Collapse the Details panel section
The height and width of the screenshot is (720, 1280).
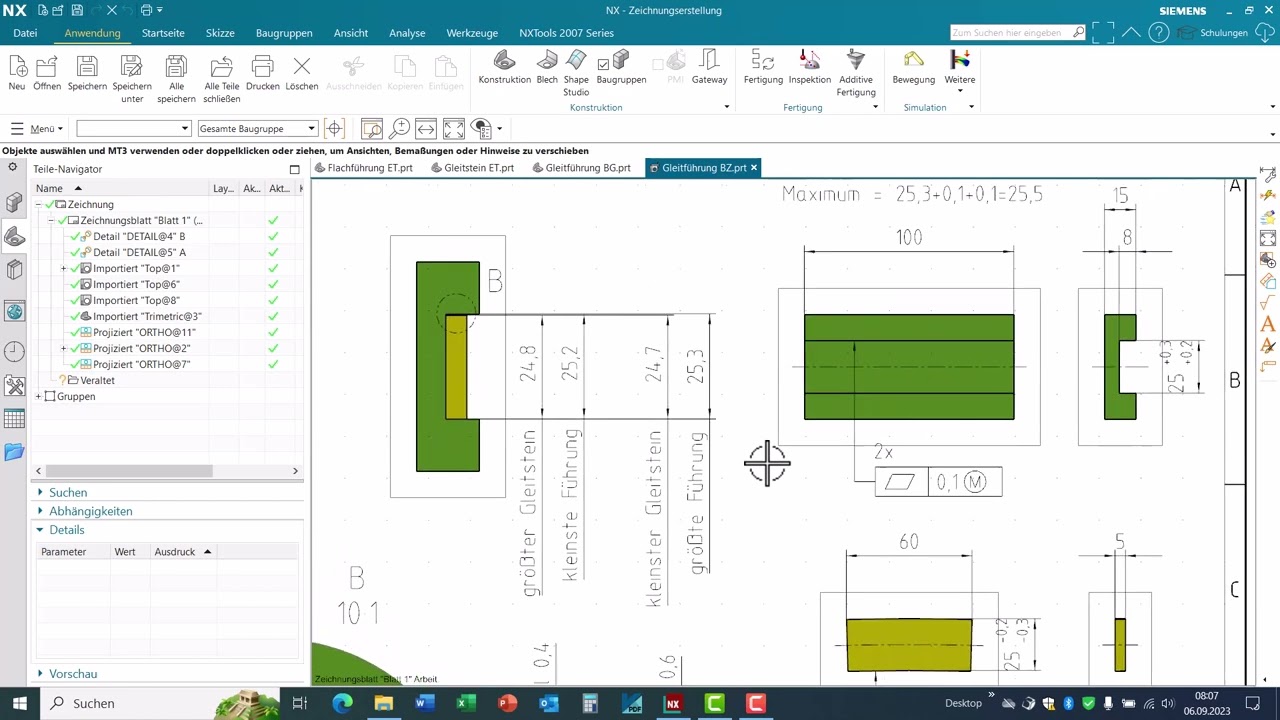pyautogui.click(x=66, y=530)
